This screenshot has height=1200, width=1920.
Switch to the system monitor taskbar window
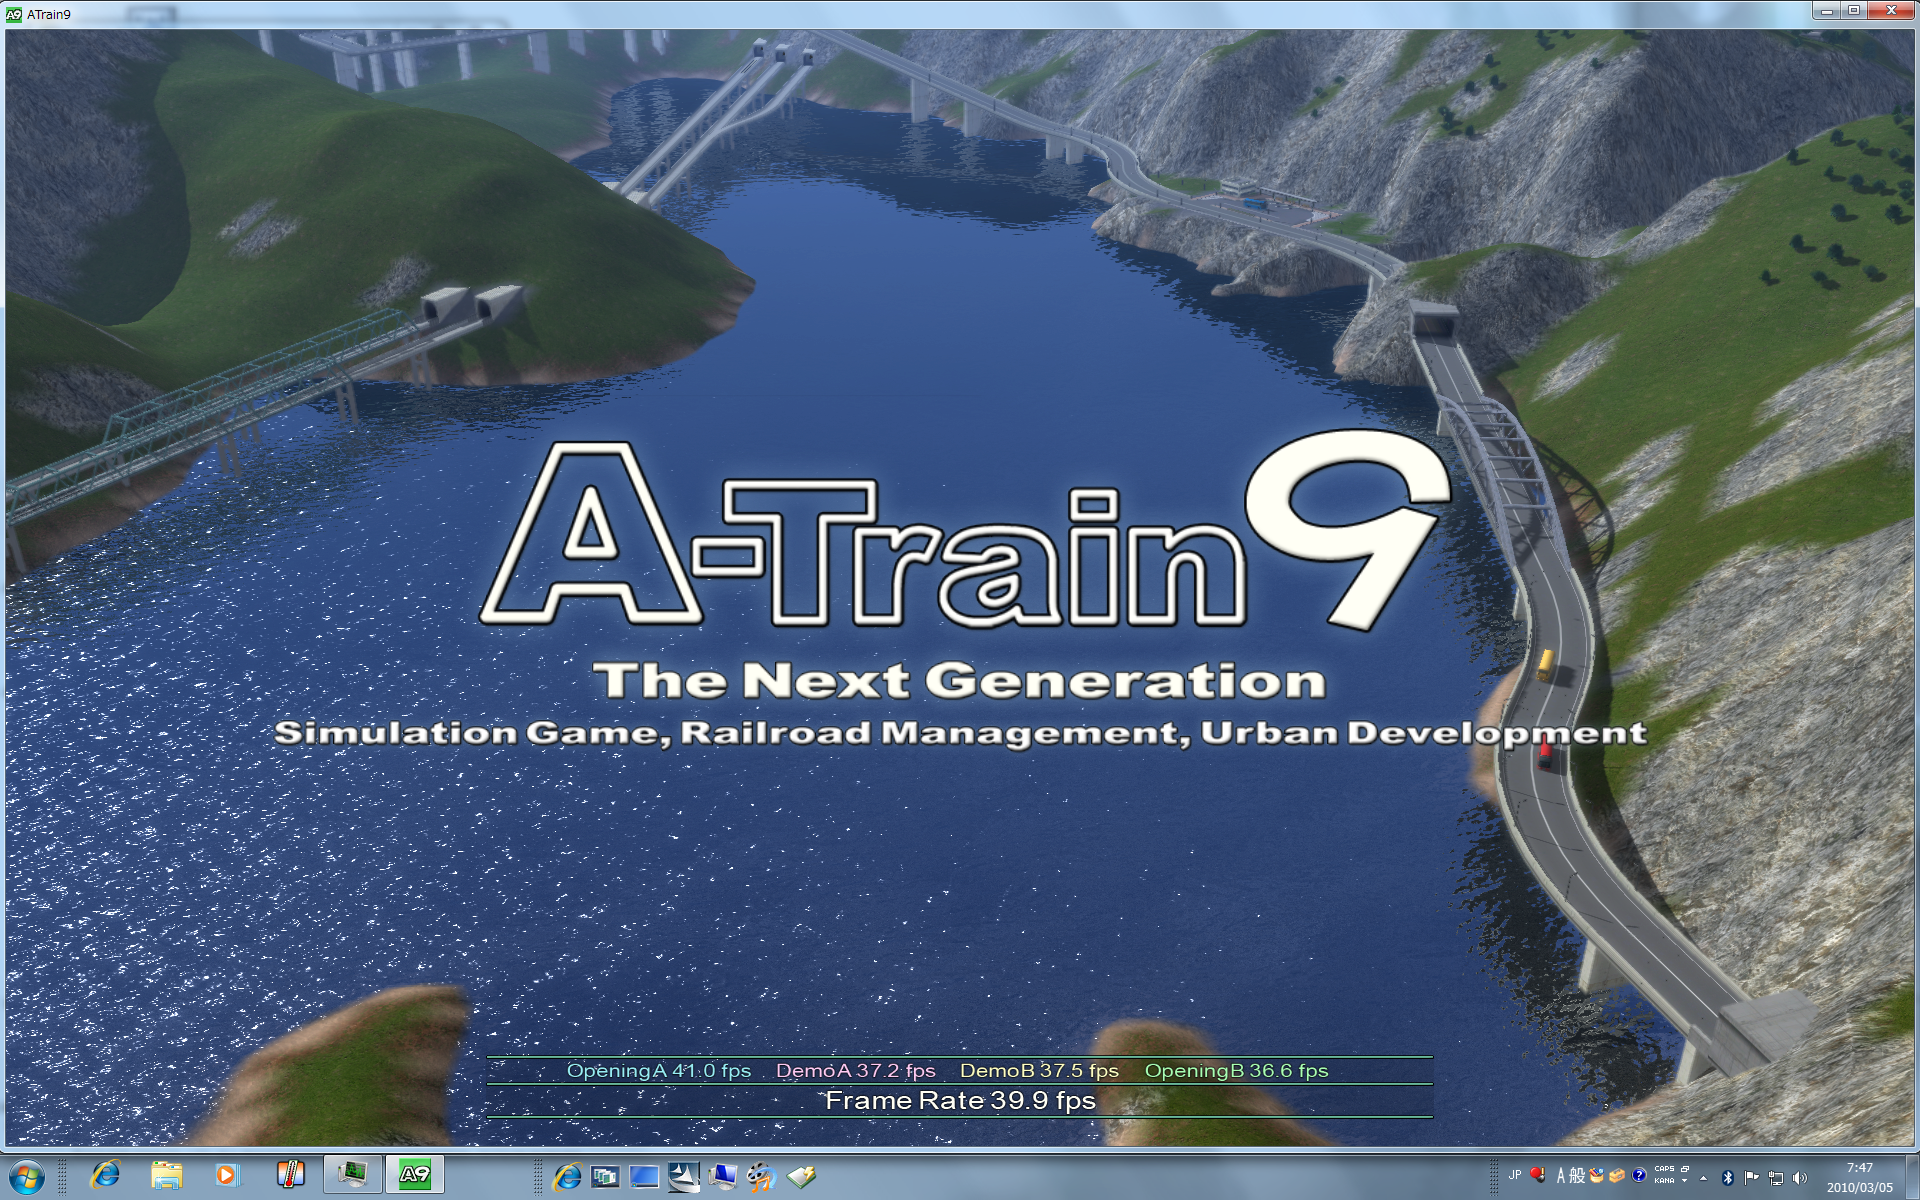tap(352, 1175)
